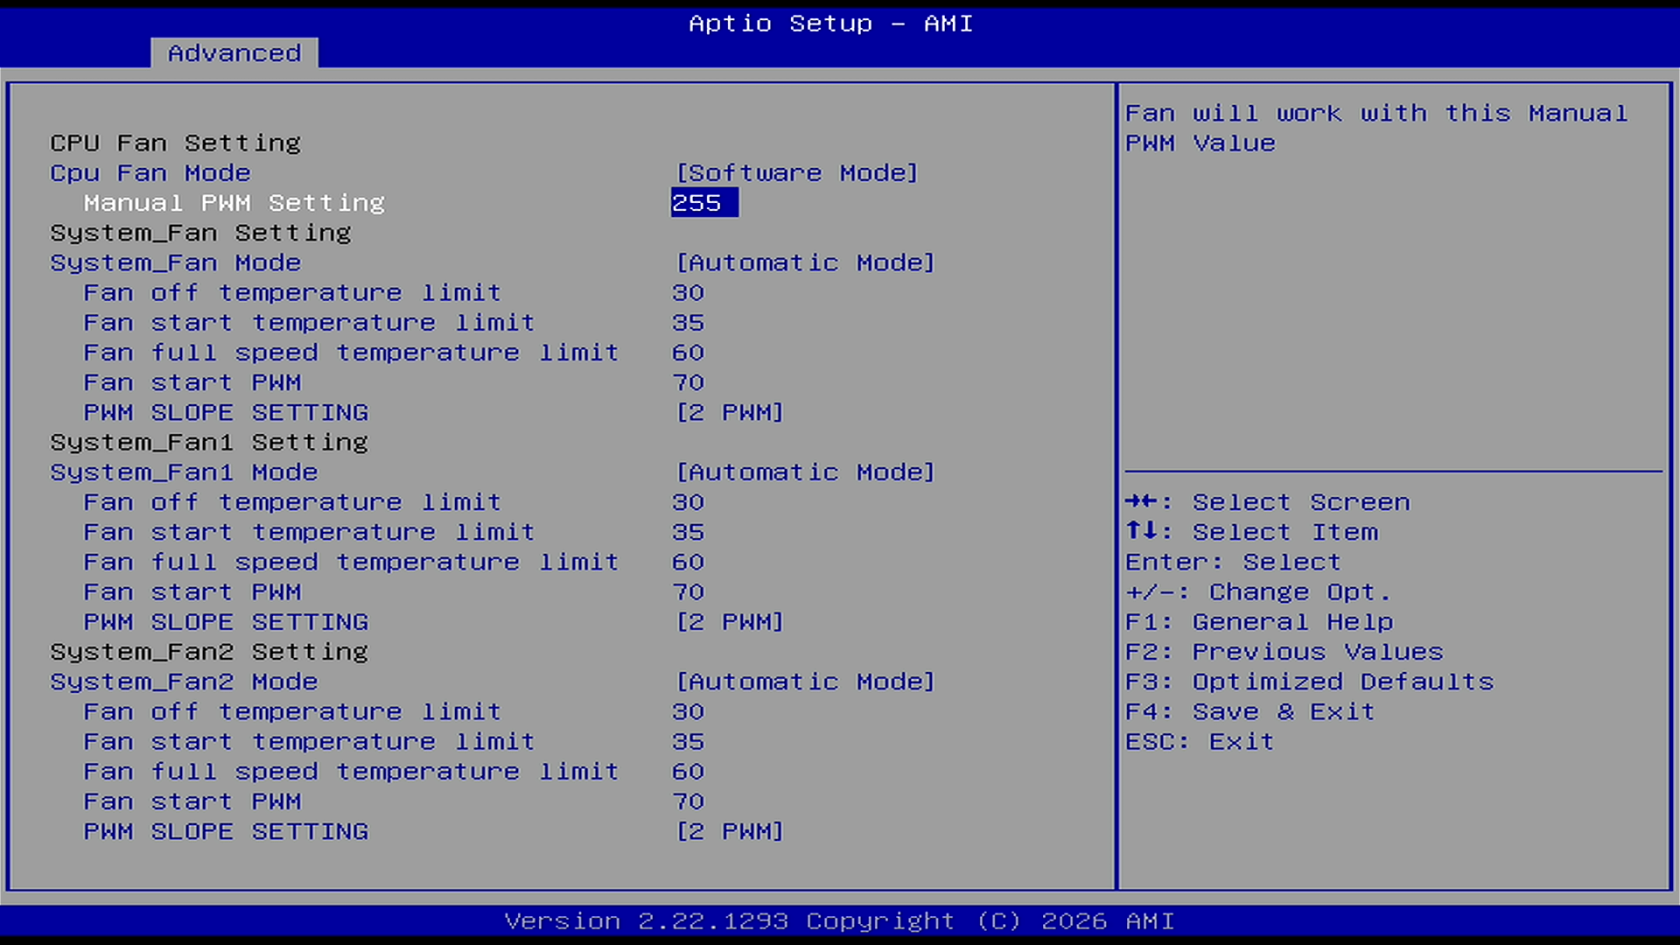1680x945 pixels.
Task: Select the System_Fan Mode row label
Action: [x=176, y=263]
